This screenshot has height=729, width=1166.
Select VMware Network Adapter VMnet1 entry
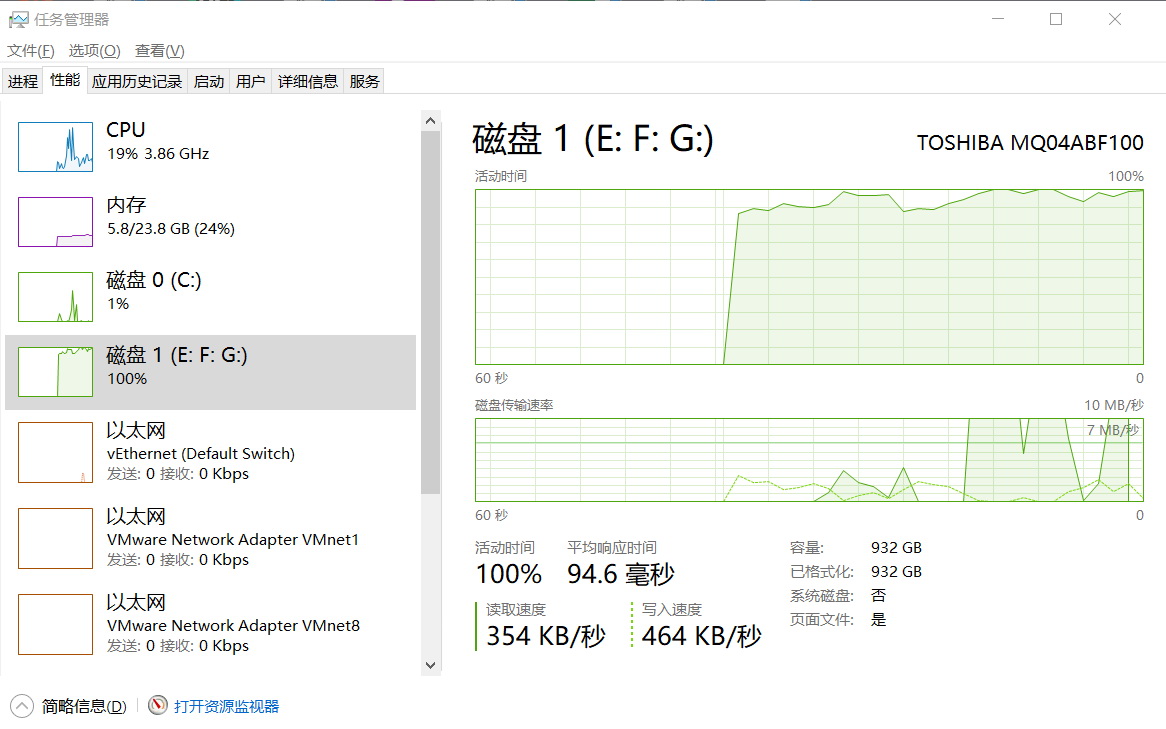click(x=232, y=539)
